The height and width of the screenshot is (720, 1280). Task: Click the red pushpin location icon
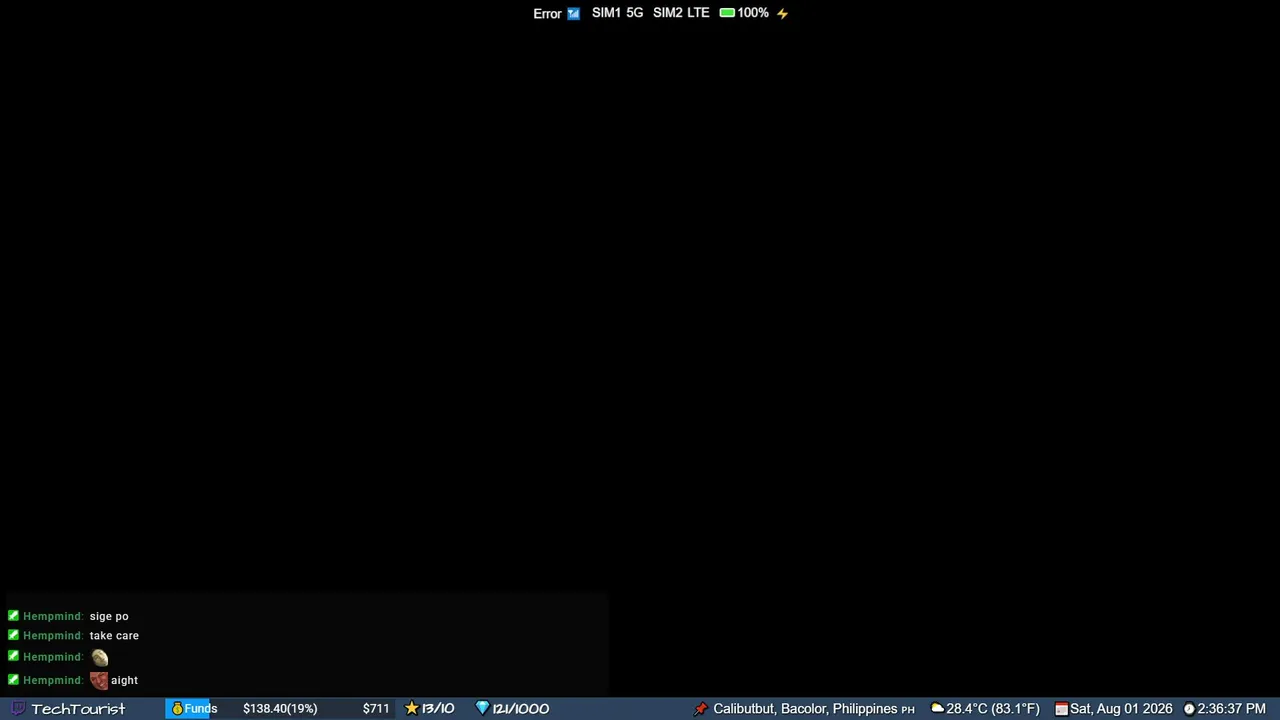coord(701,709)
